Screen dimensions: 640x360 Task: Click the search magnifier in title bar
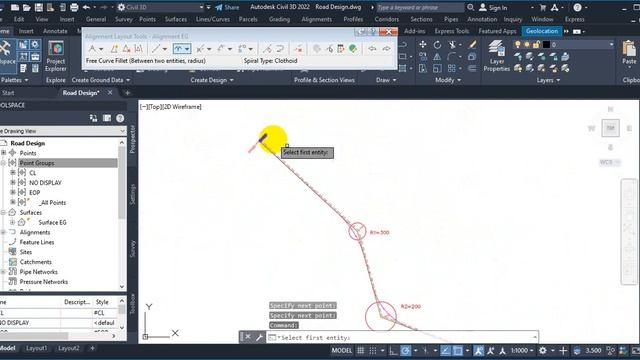point(470,7)
